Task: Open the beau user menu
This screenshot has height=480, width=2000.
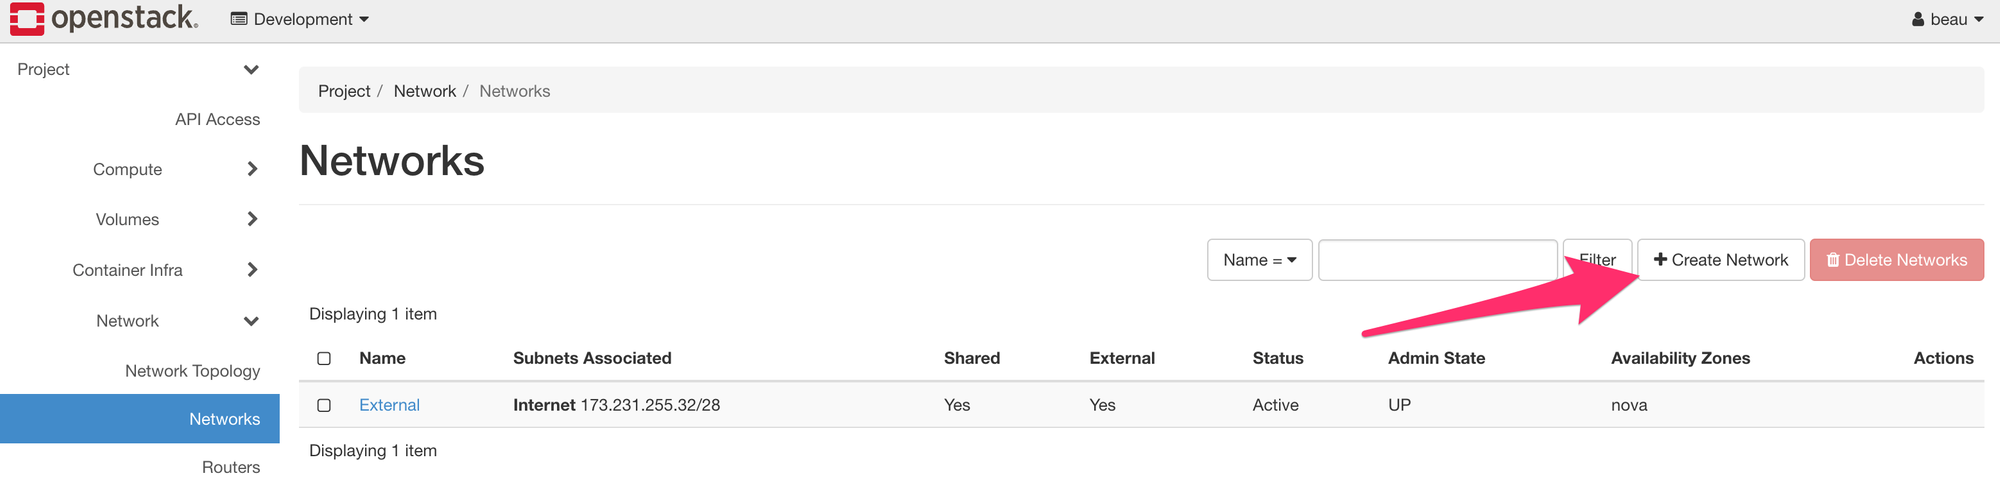Action: point(1947,19)
